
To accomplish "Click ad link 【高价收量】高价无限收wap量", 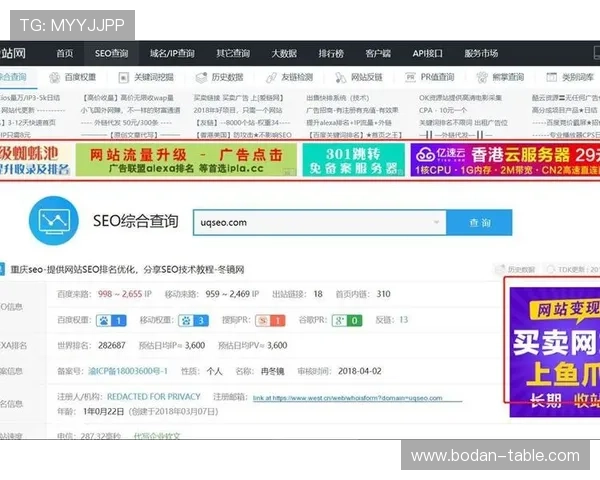I will tap(128, 98).
